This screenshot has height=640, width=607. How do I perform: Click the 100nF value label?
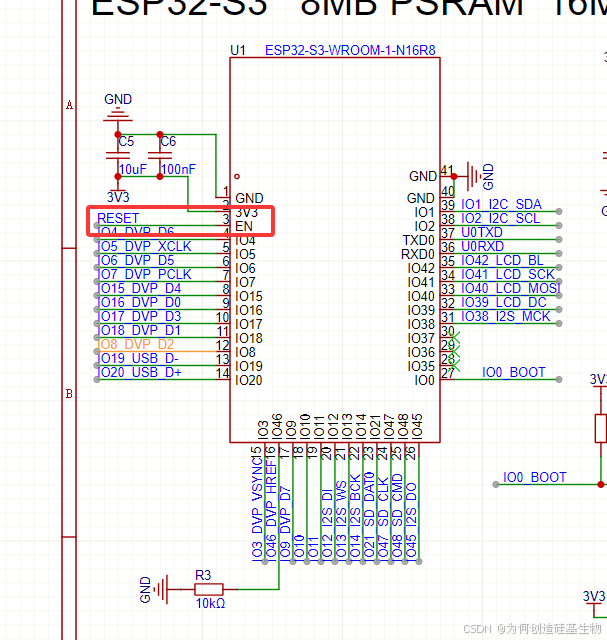178,169
